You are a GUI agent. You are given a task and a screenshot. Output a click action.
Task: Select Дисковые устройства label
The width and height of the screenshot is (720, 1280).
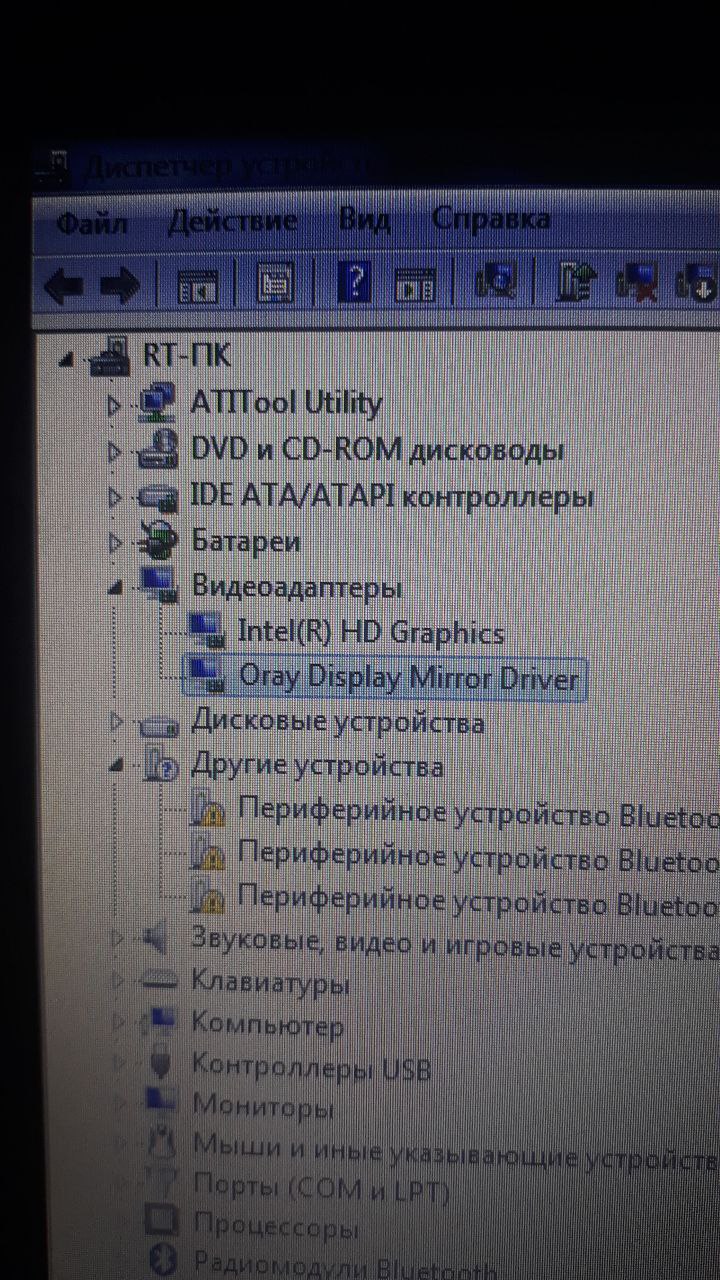coord(338,721)
